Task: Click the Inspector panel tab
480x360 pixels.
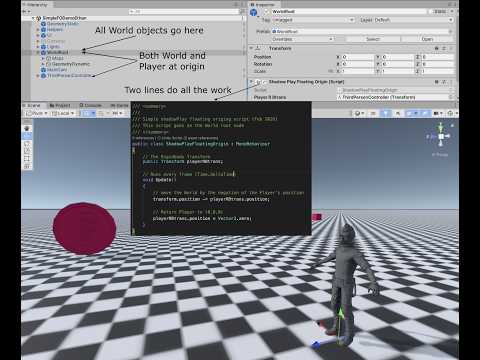Action: tap(263, 5)
